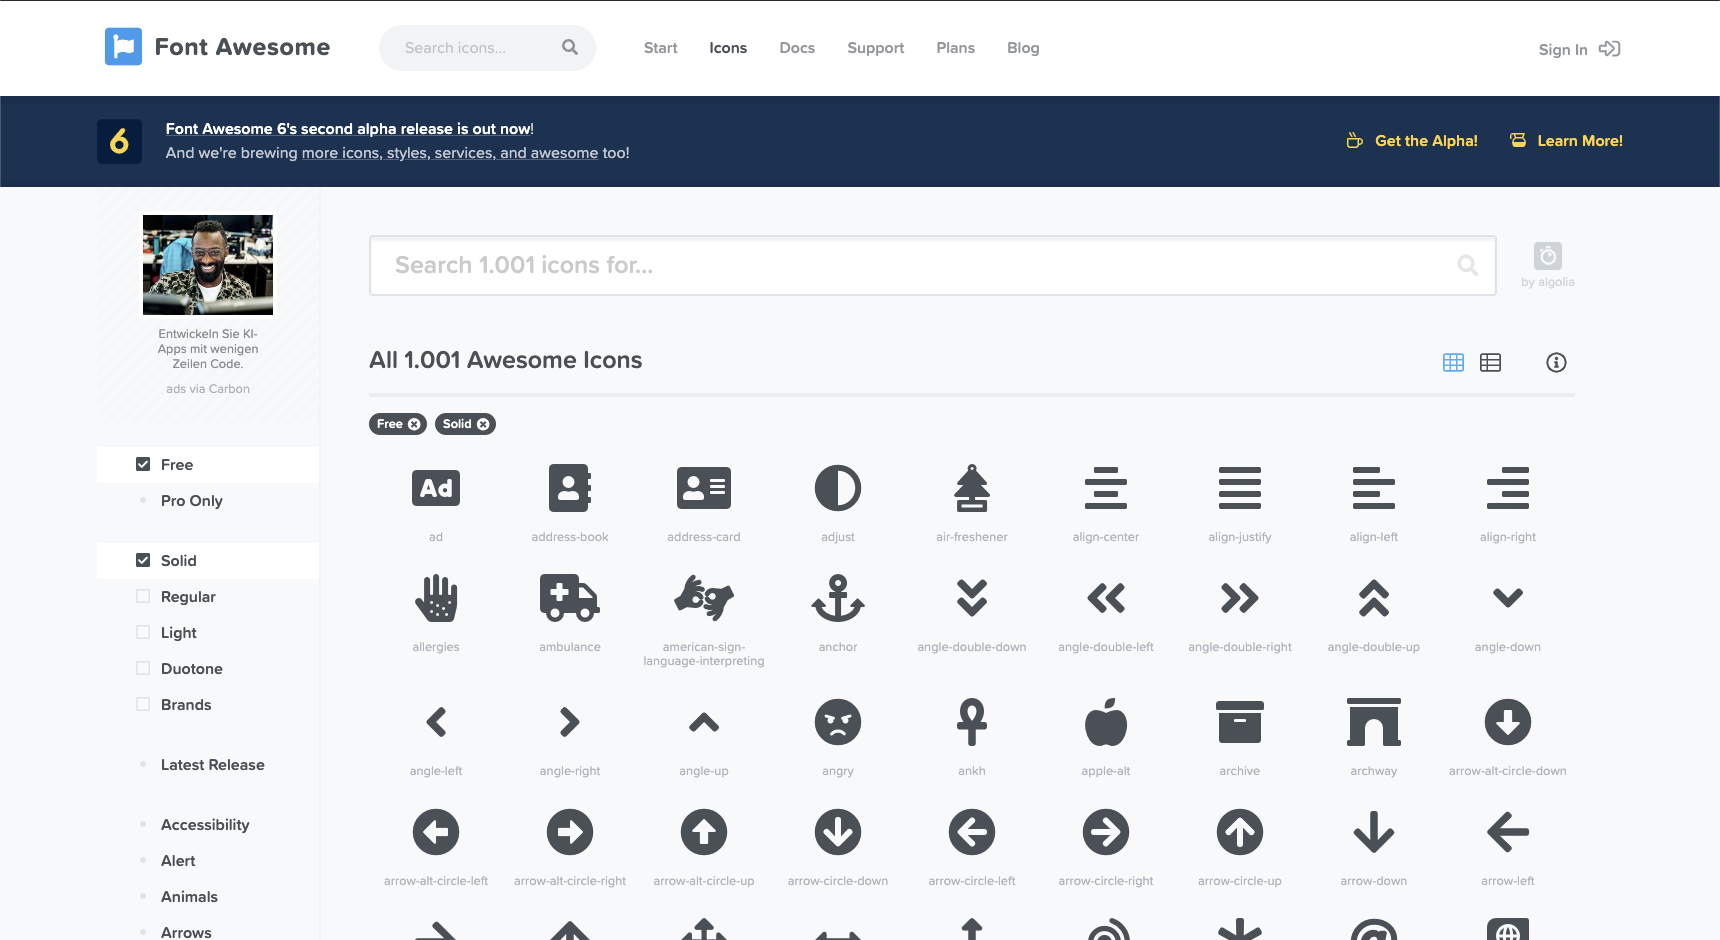
Task: Open the allergies hand icon
Action: point(436,598)
